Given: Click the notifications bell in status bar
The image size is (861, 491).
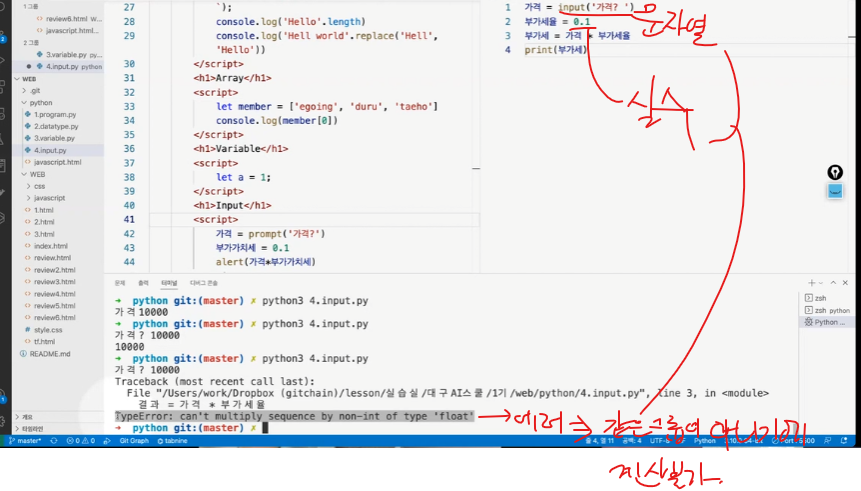Looking at the screenshot, I should (x=844, y=440).
